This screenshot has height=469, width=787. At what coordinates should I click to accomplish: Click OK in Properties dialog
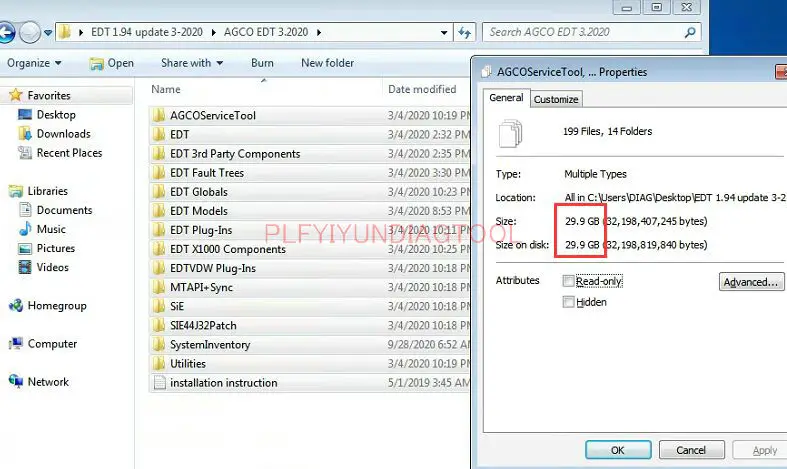[618, 450]
